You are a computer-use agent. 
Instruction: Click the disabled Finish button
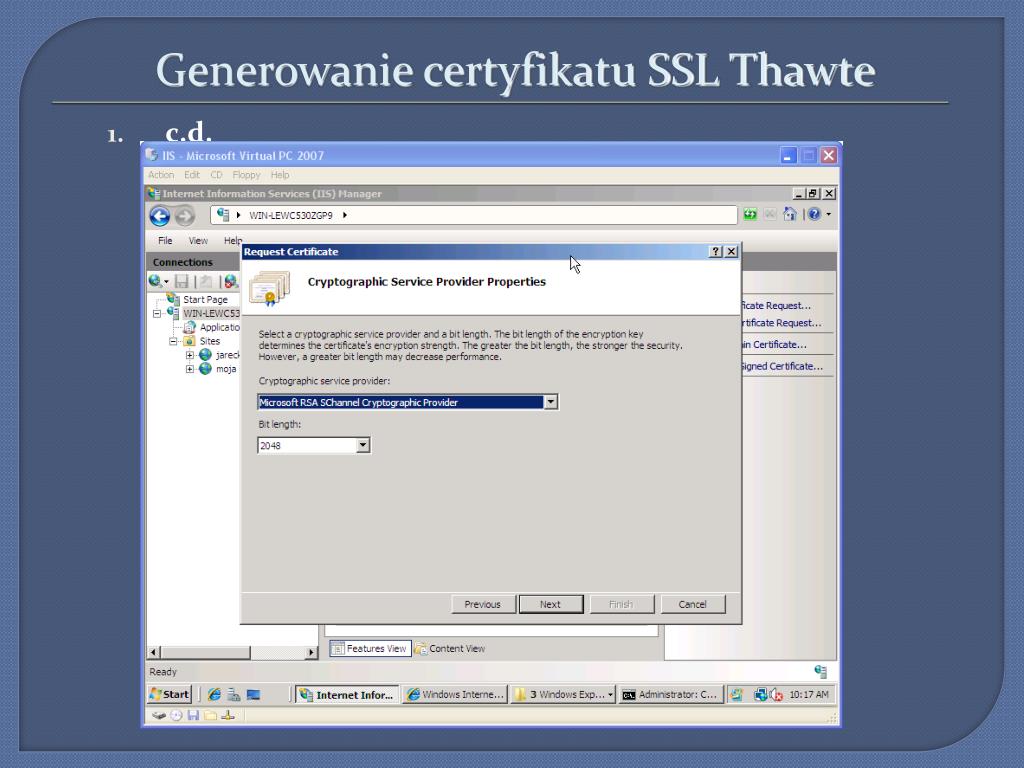pyautogui.click(x=621, y=604)
